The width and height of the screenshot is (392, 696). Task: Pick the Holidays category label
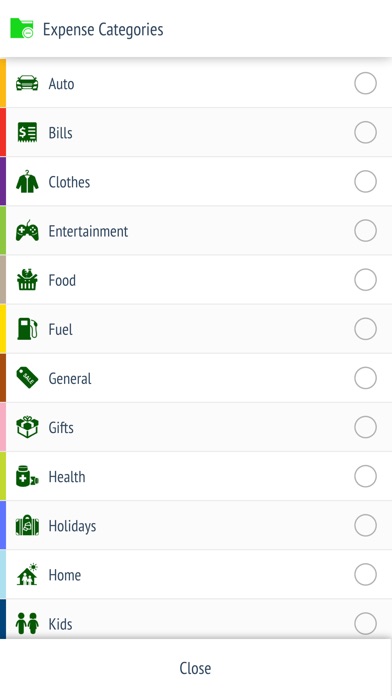72,526
